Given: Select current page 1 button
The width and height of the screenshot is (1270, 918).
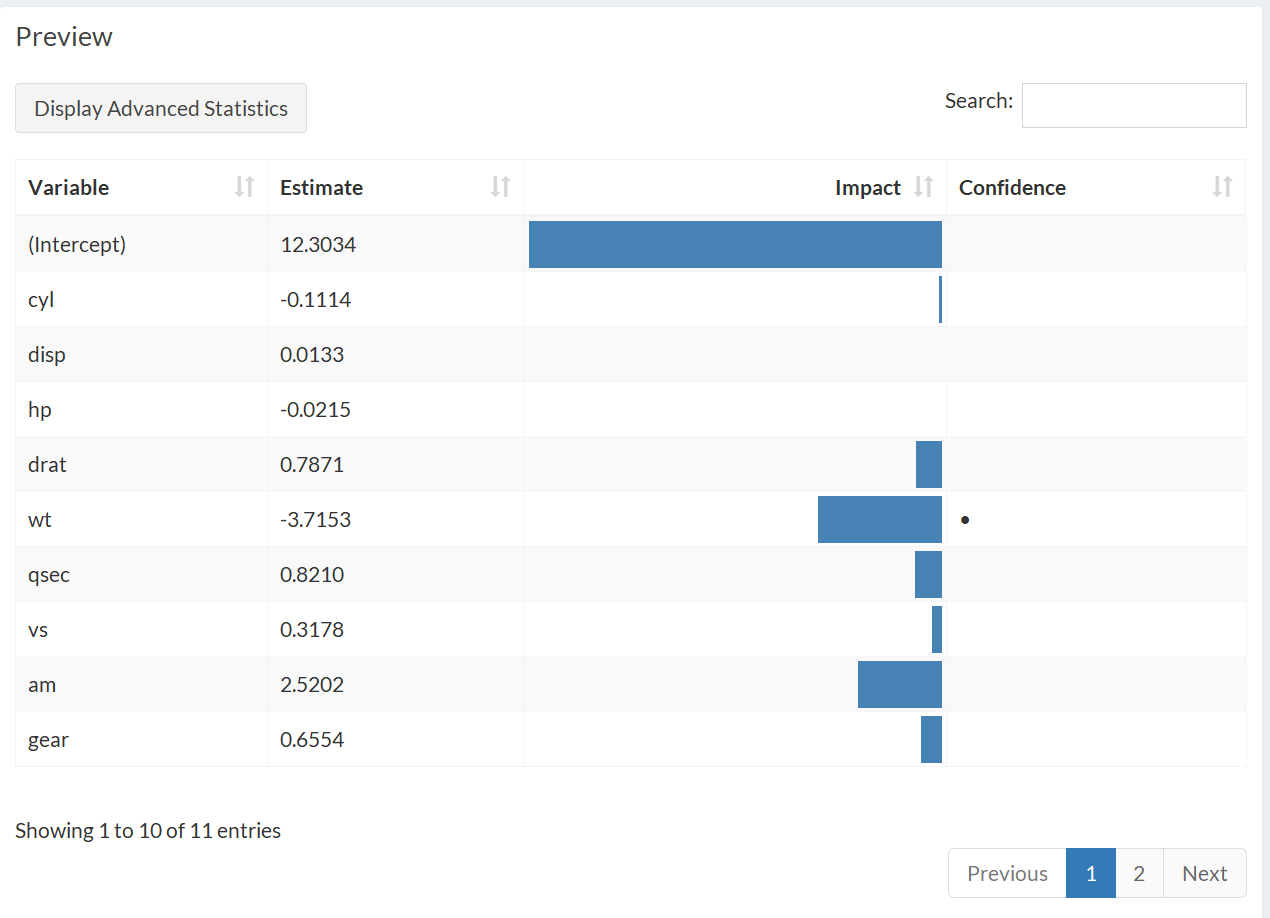Looking at the screenshot, I should pos(1091,873).
